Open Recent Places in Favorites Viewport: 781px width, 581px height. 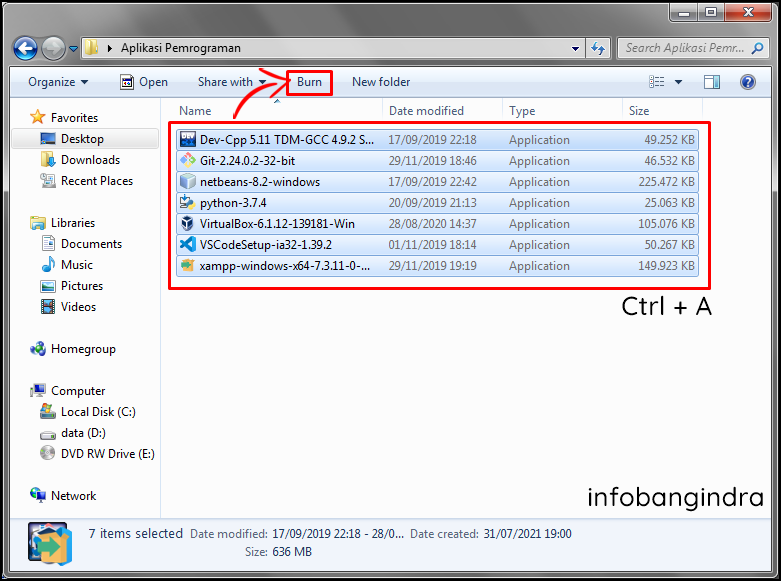[97, 181]
